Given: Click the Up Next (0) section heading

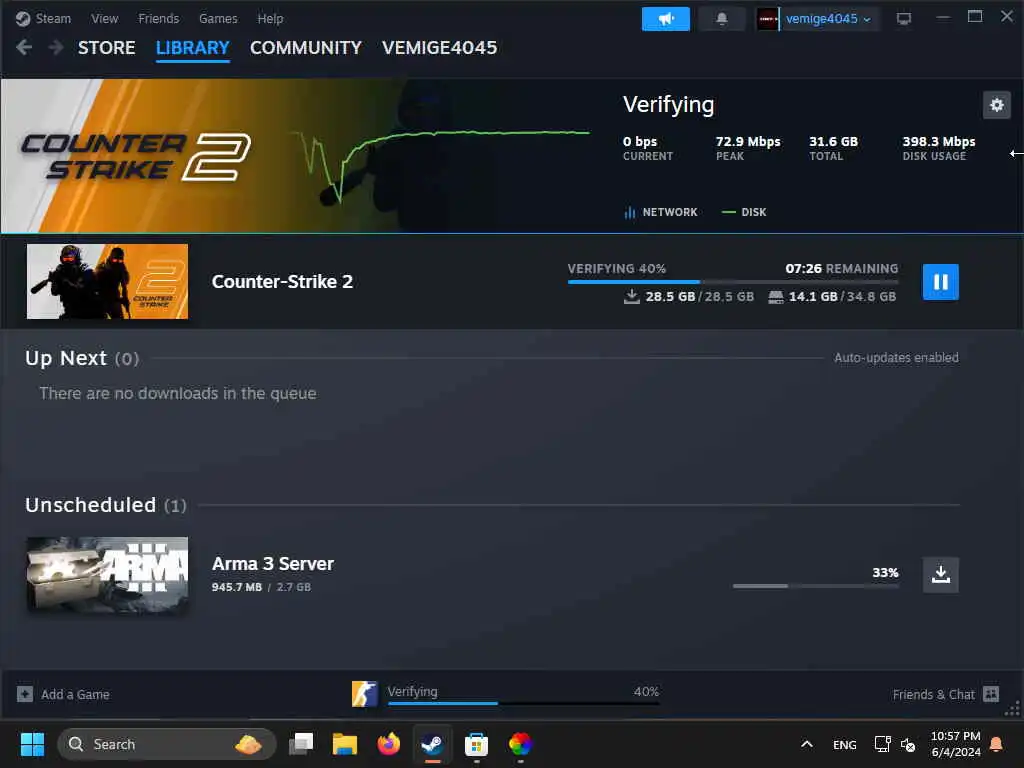Looking at the screenshot, I should point(82,359).
